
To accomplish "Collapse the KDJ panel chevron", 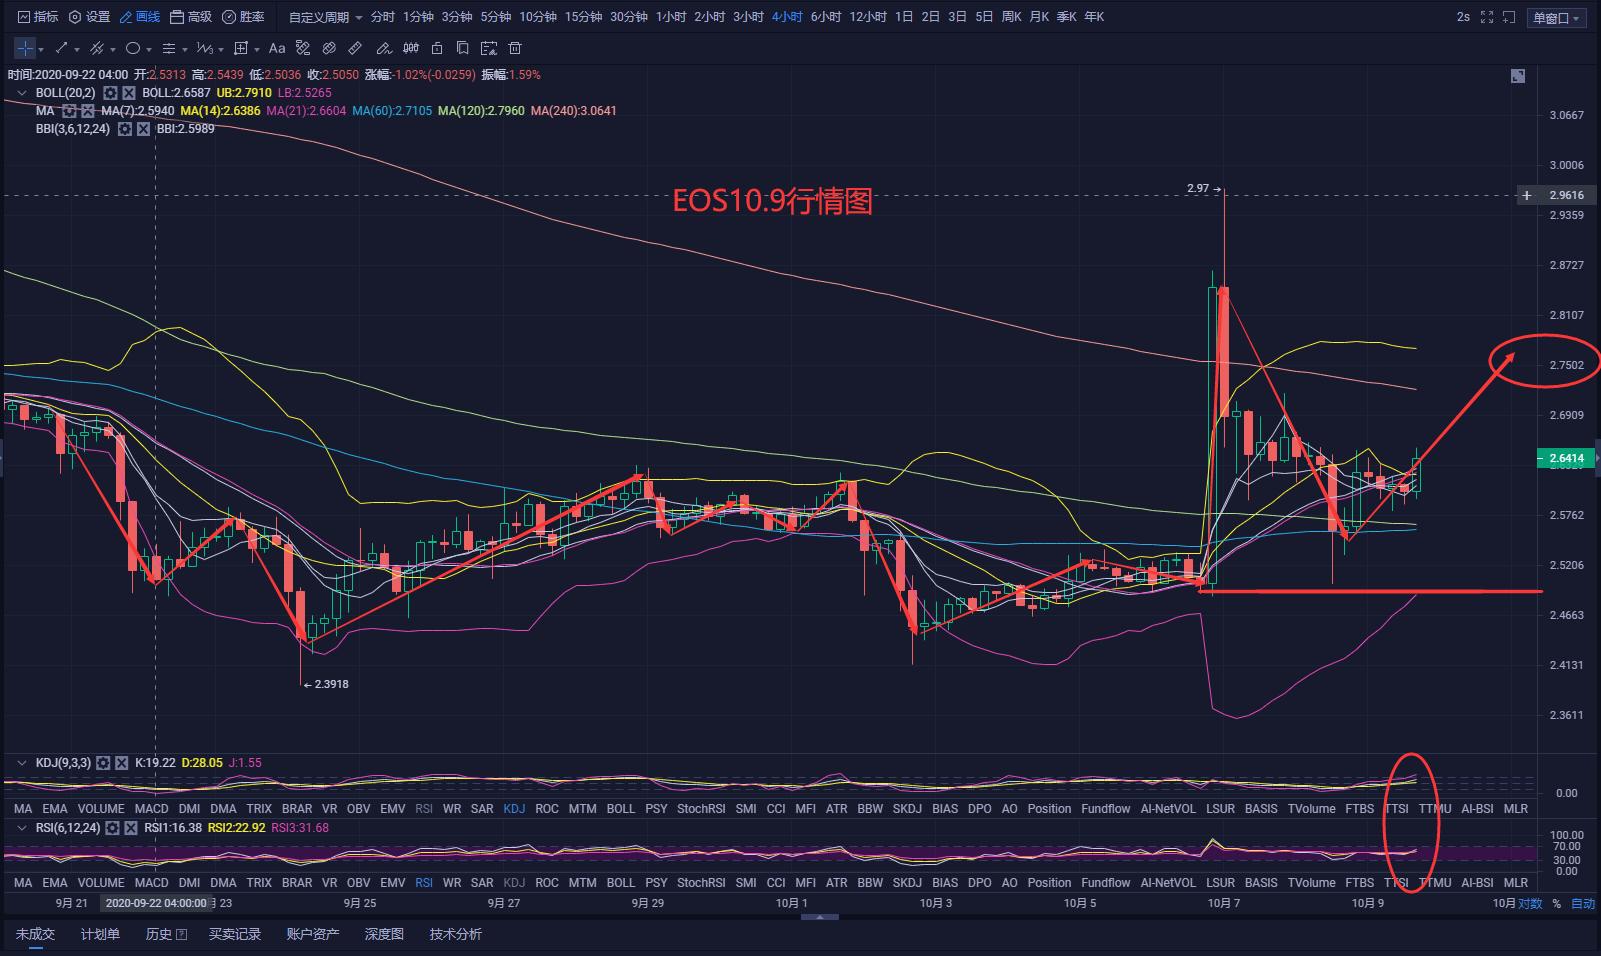I will (22, 763).
